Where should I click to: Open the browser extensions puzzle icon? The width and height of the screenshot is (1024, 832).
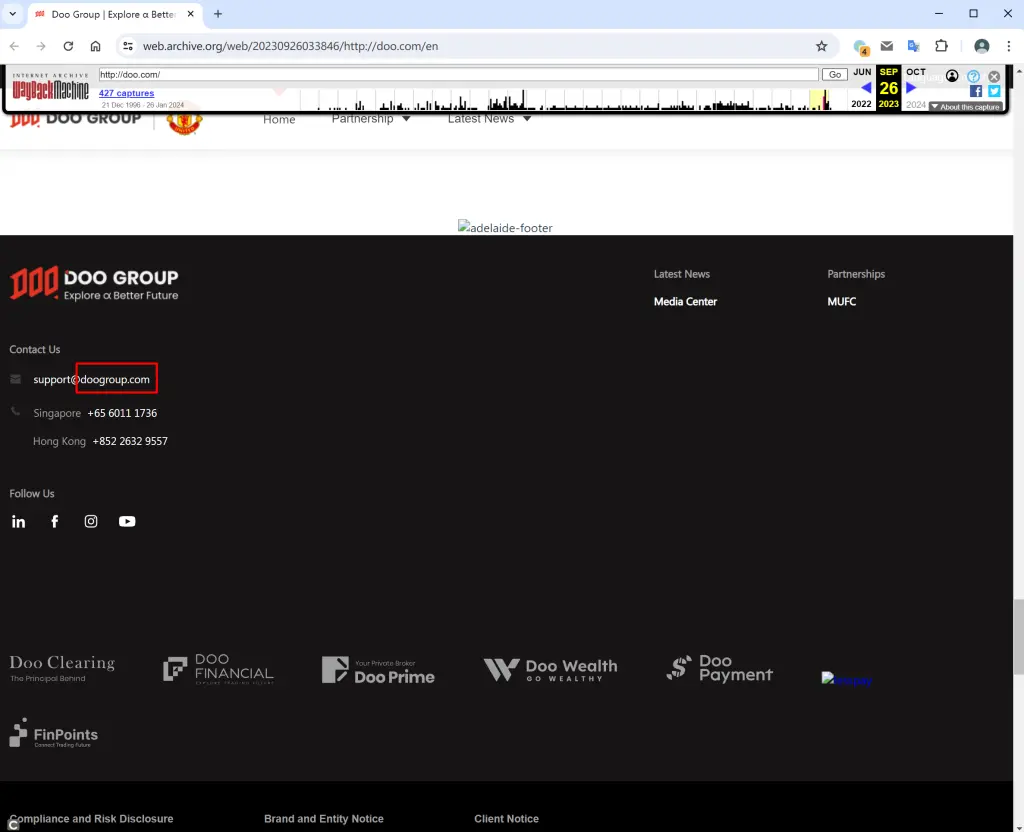pos(941,46)
